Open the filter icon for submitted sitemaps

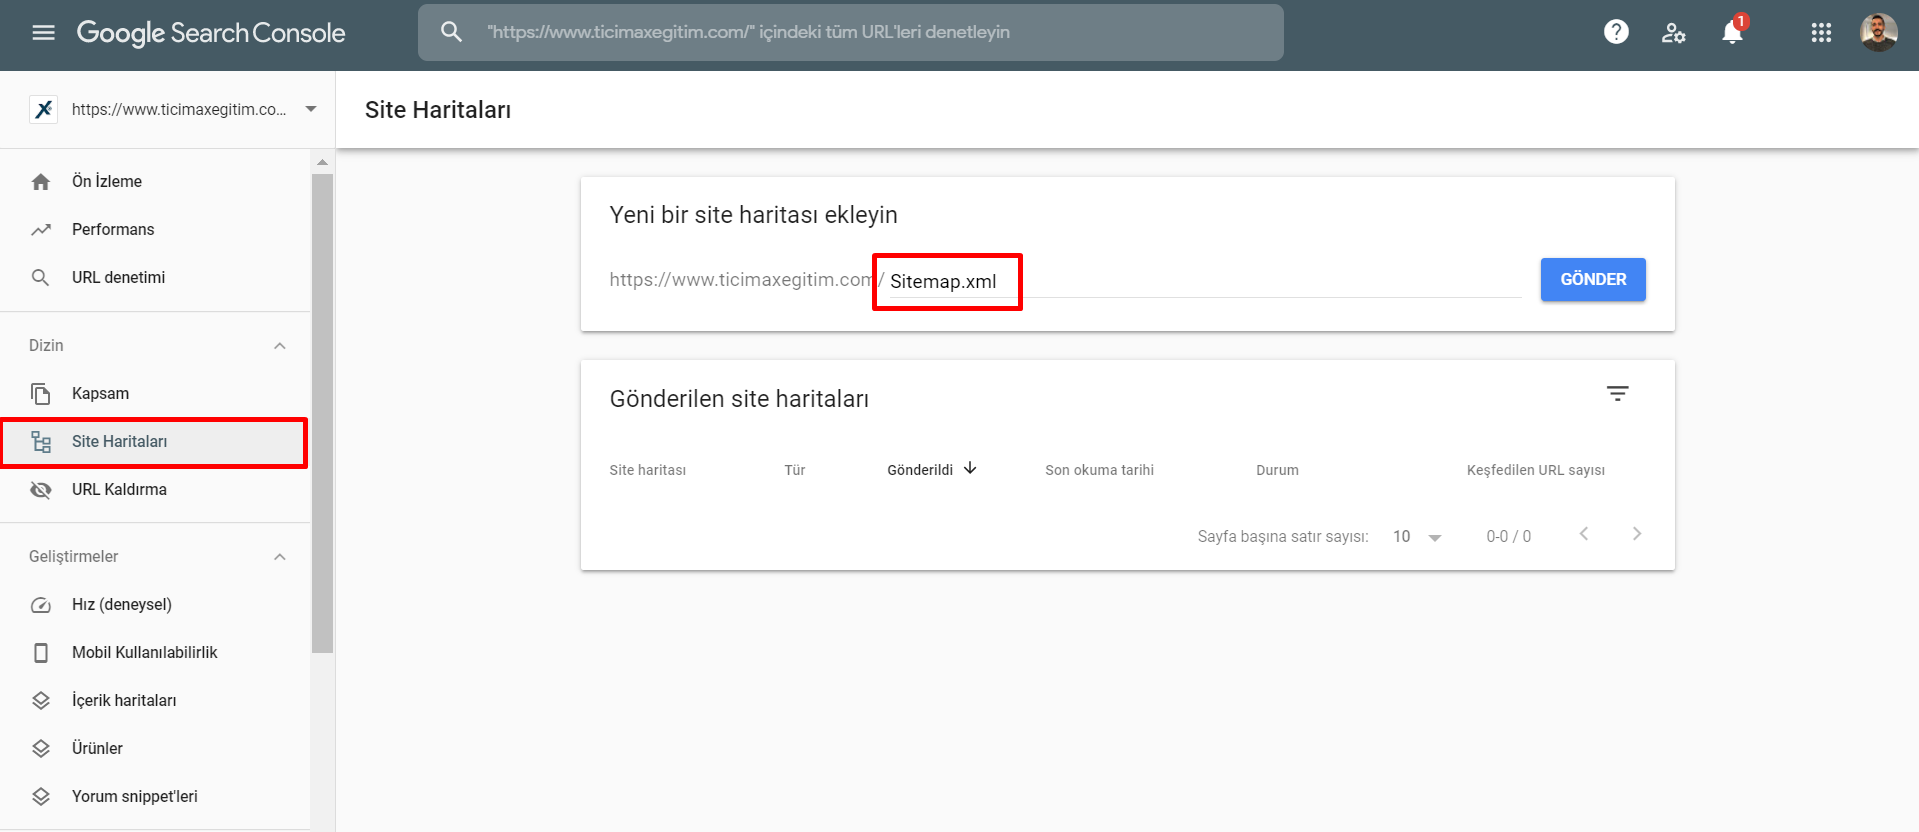(x=1618, y=394)
